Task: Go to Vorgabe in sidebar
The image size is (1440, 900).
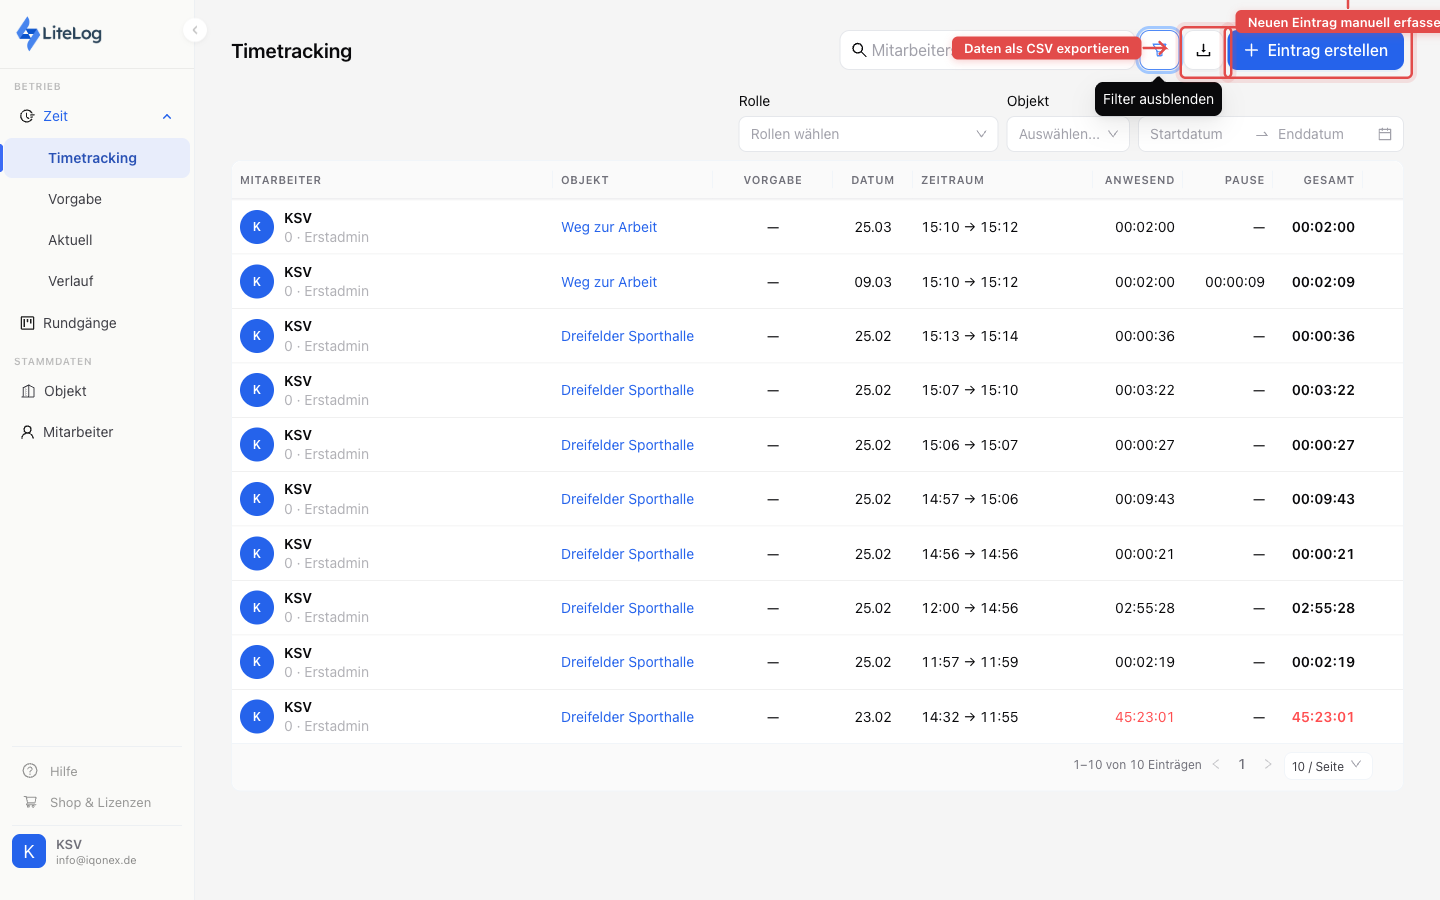Action: (x=75, y=199)
